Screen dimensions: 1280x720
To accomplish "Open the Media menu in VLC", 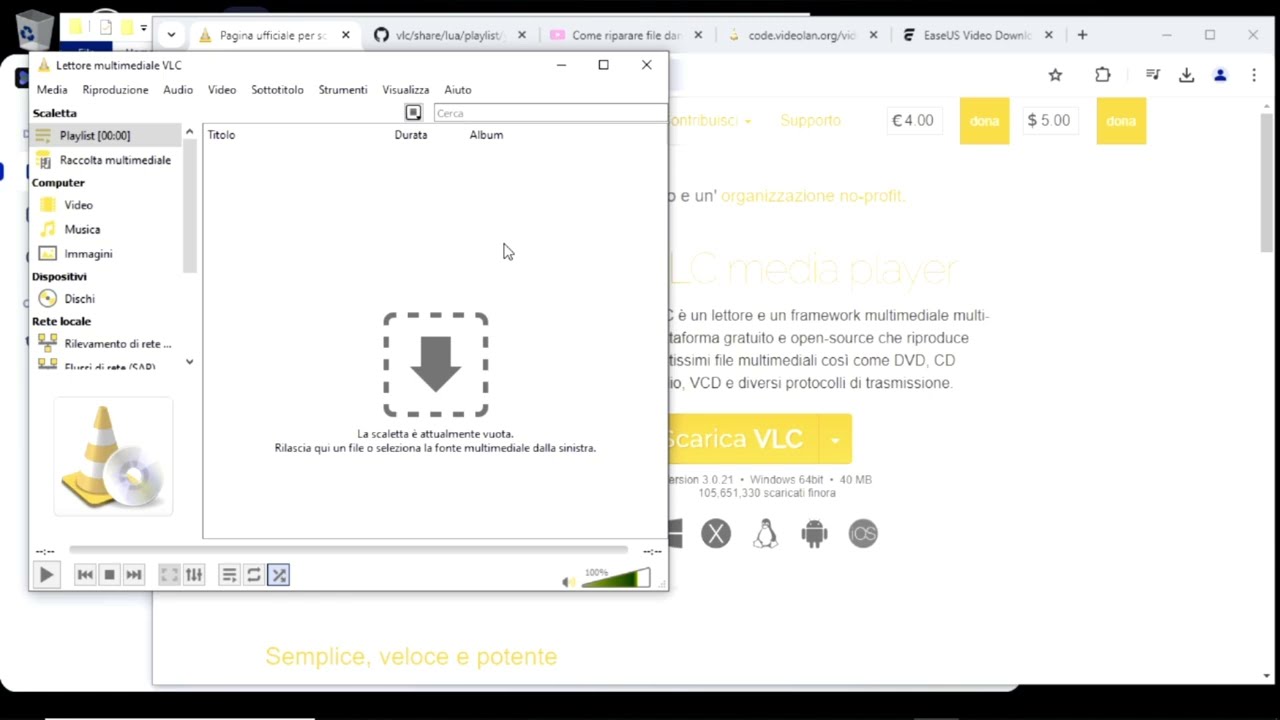I will [x=52, y=90].
